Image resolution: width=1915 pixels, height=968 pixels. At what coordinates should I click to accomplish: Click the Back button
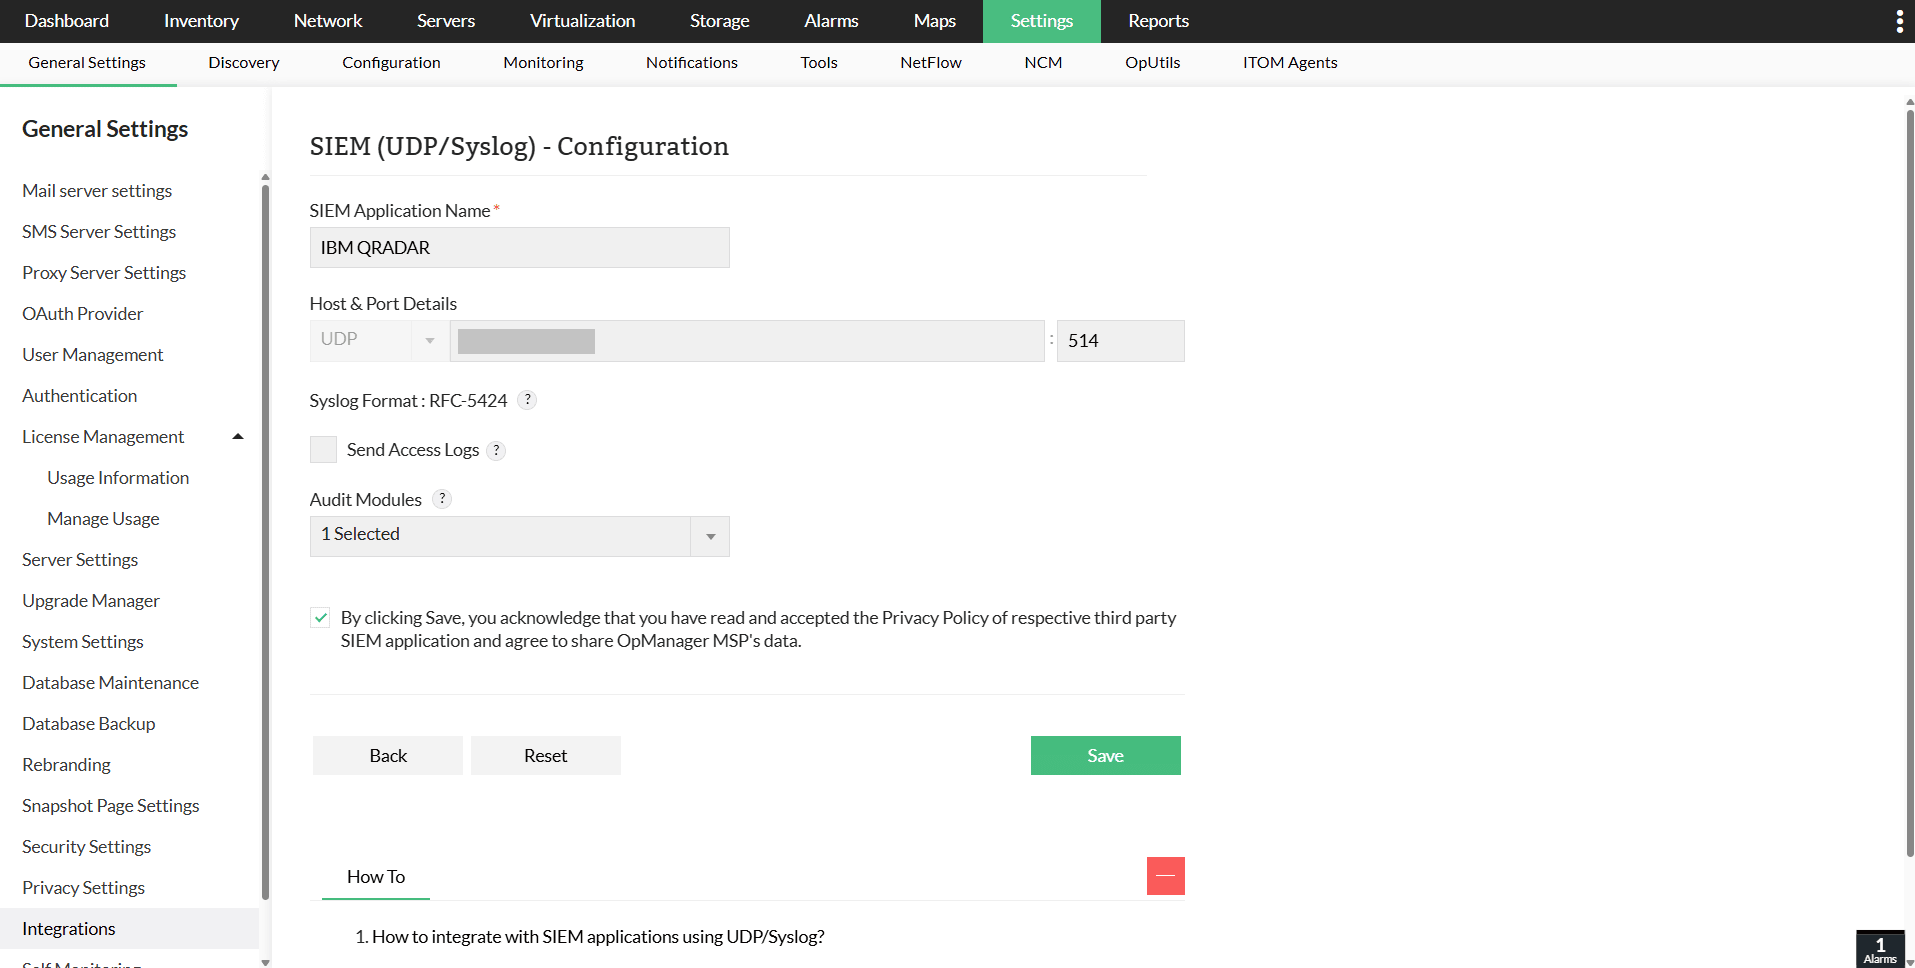(388, 756)
